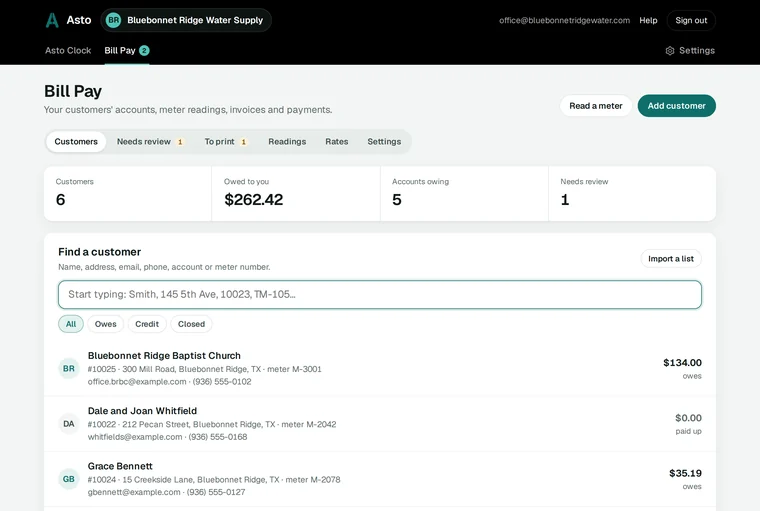Click the $134.00 owes amount
The height and width of the screenshot is (511, 760).
(x=682, y=363)
